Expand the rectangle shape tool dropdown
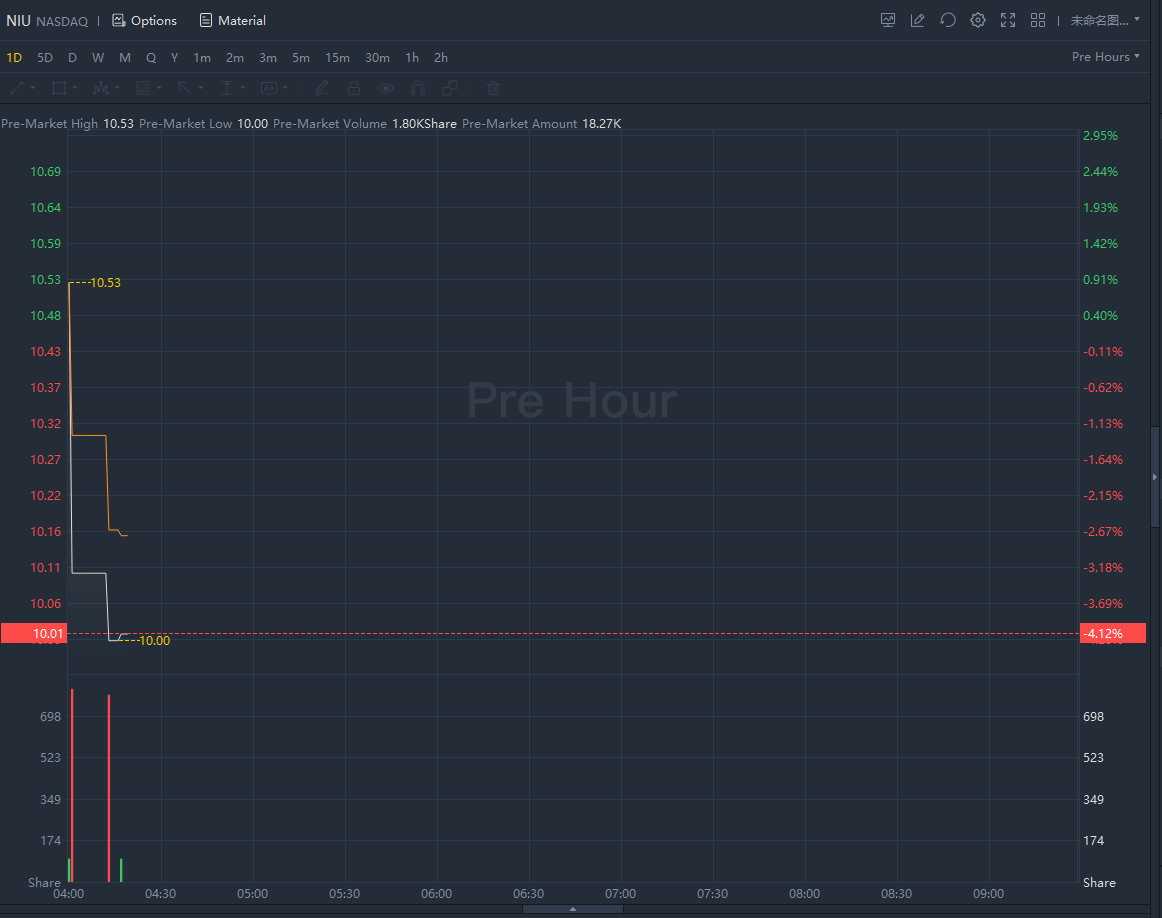1162x918 pixels. point(75,88)
